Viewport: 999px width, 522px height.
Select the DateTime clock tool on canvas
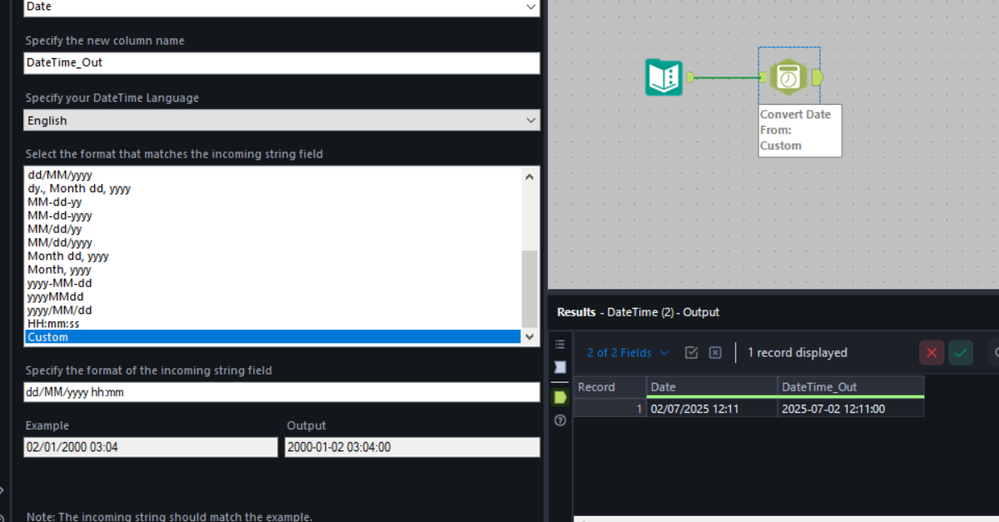click(788, 77)
